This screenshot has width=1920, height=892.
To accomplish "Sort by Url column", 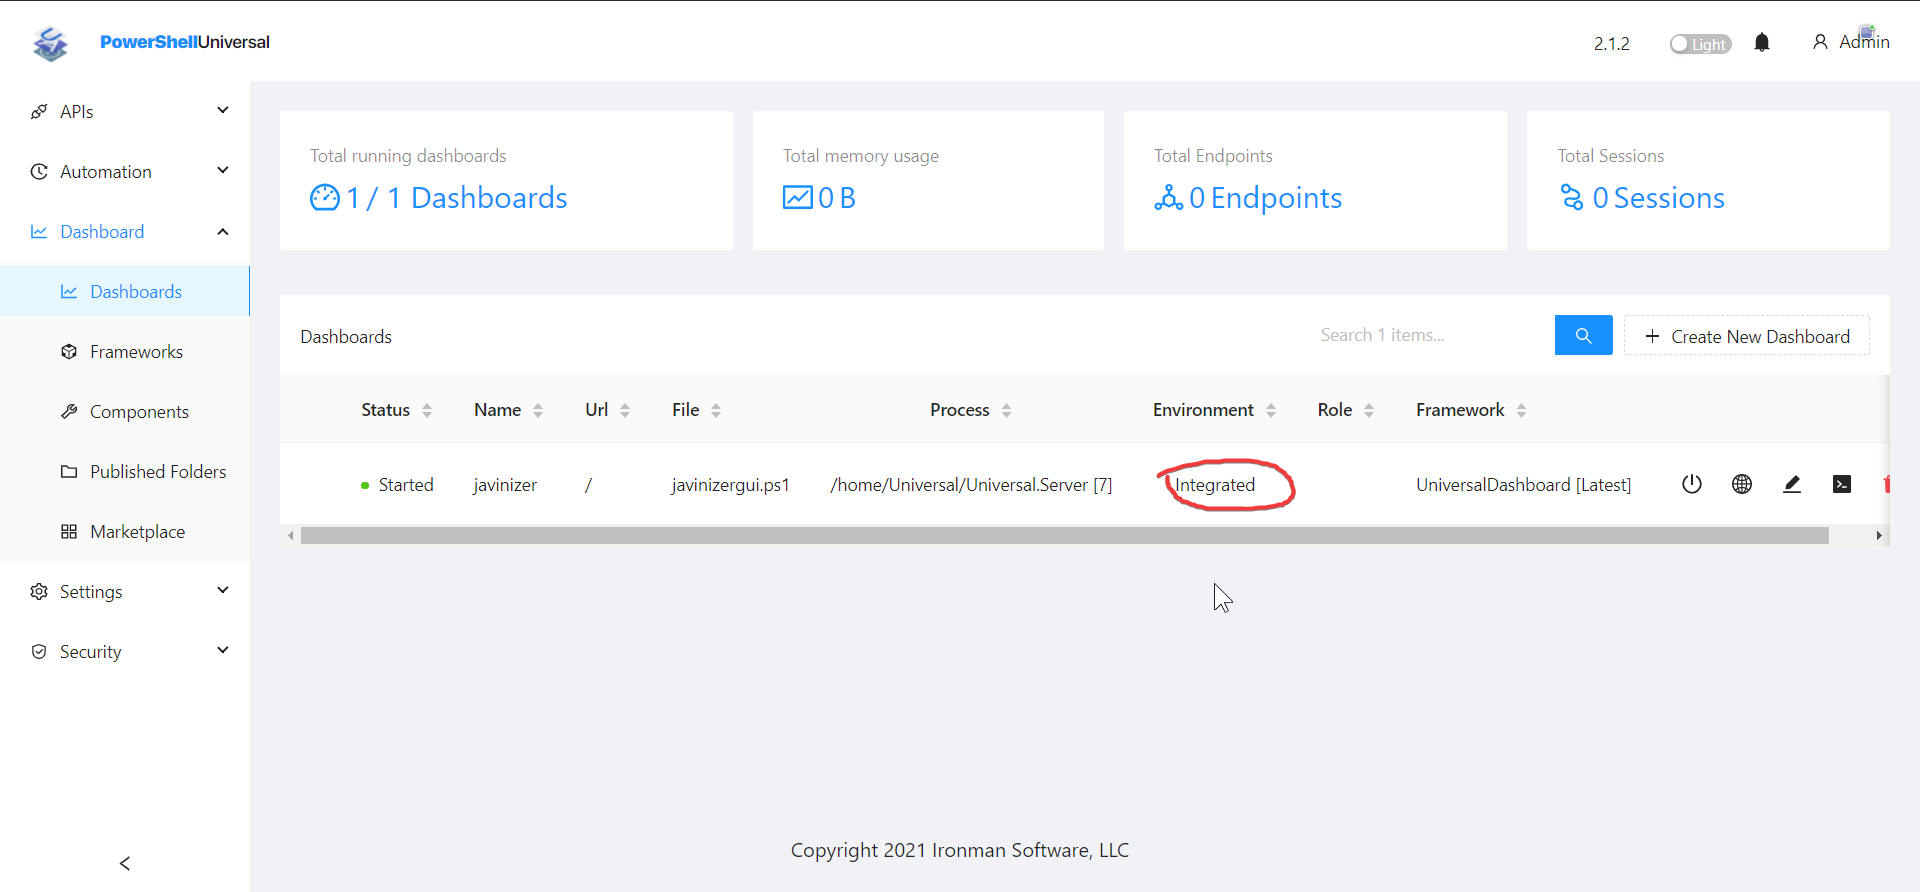I will pyautogui.click(x=607, y=410).
